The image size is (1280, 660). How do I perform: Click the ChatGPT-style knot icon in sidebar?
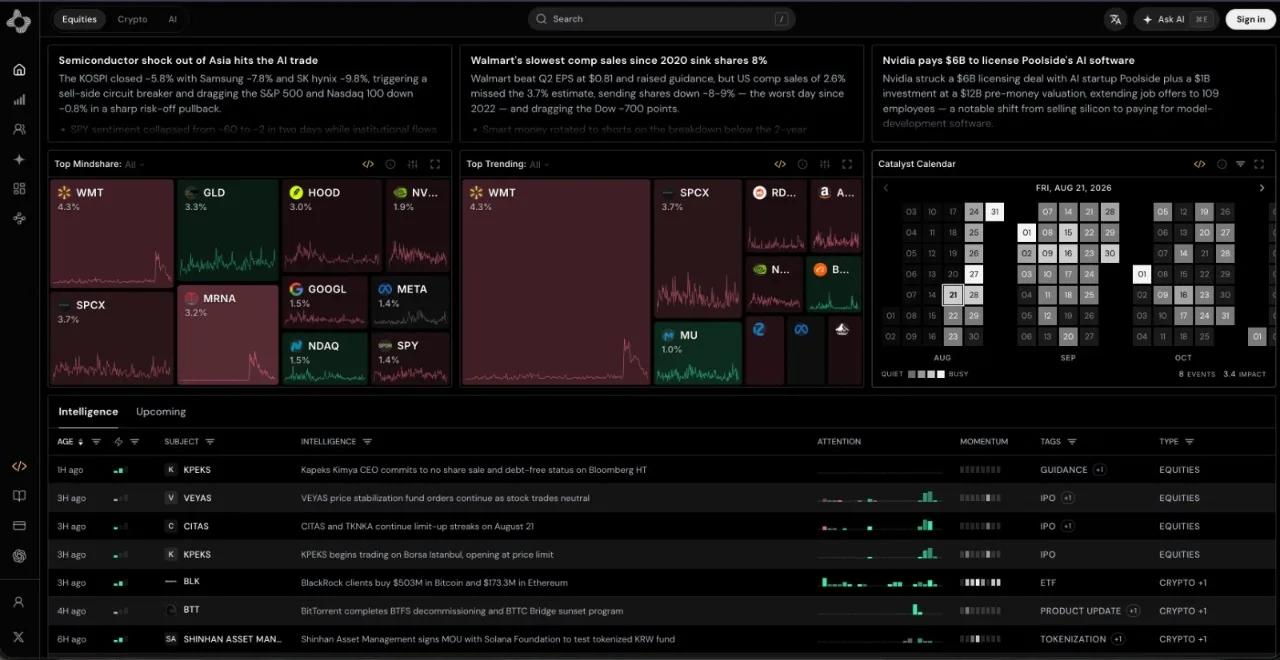(x=19, y=556)
